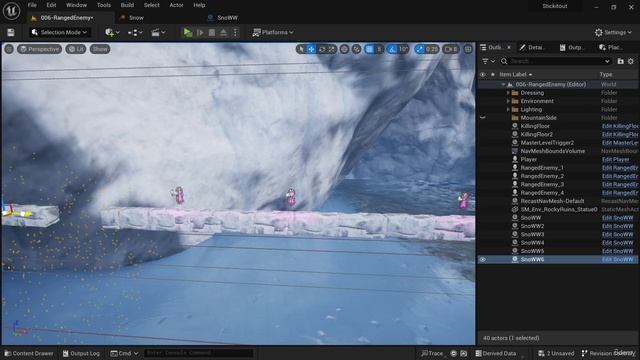
Task: Open the Actor menu
Action: click(176, 5)
